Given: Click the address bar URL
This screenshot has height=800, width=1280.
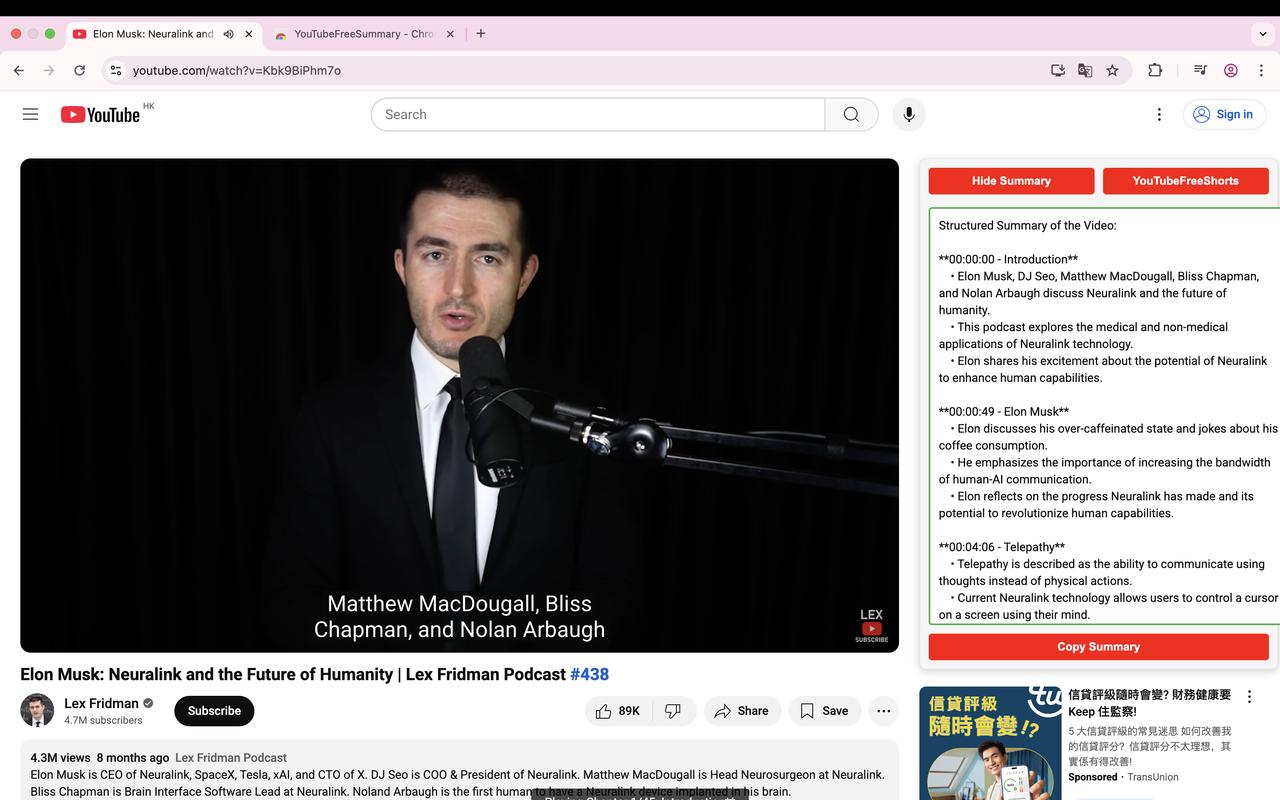Looking at the screenshot, I should pos(237,70).
